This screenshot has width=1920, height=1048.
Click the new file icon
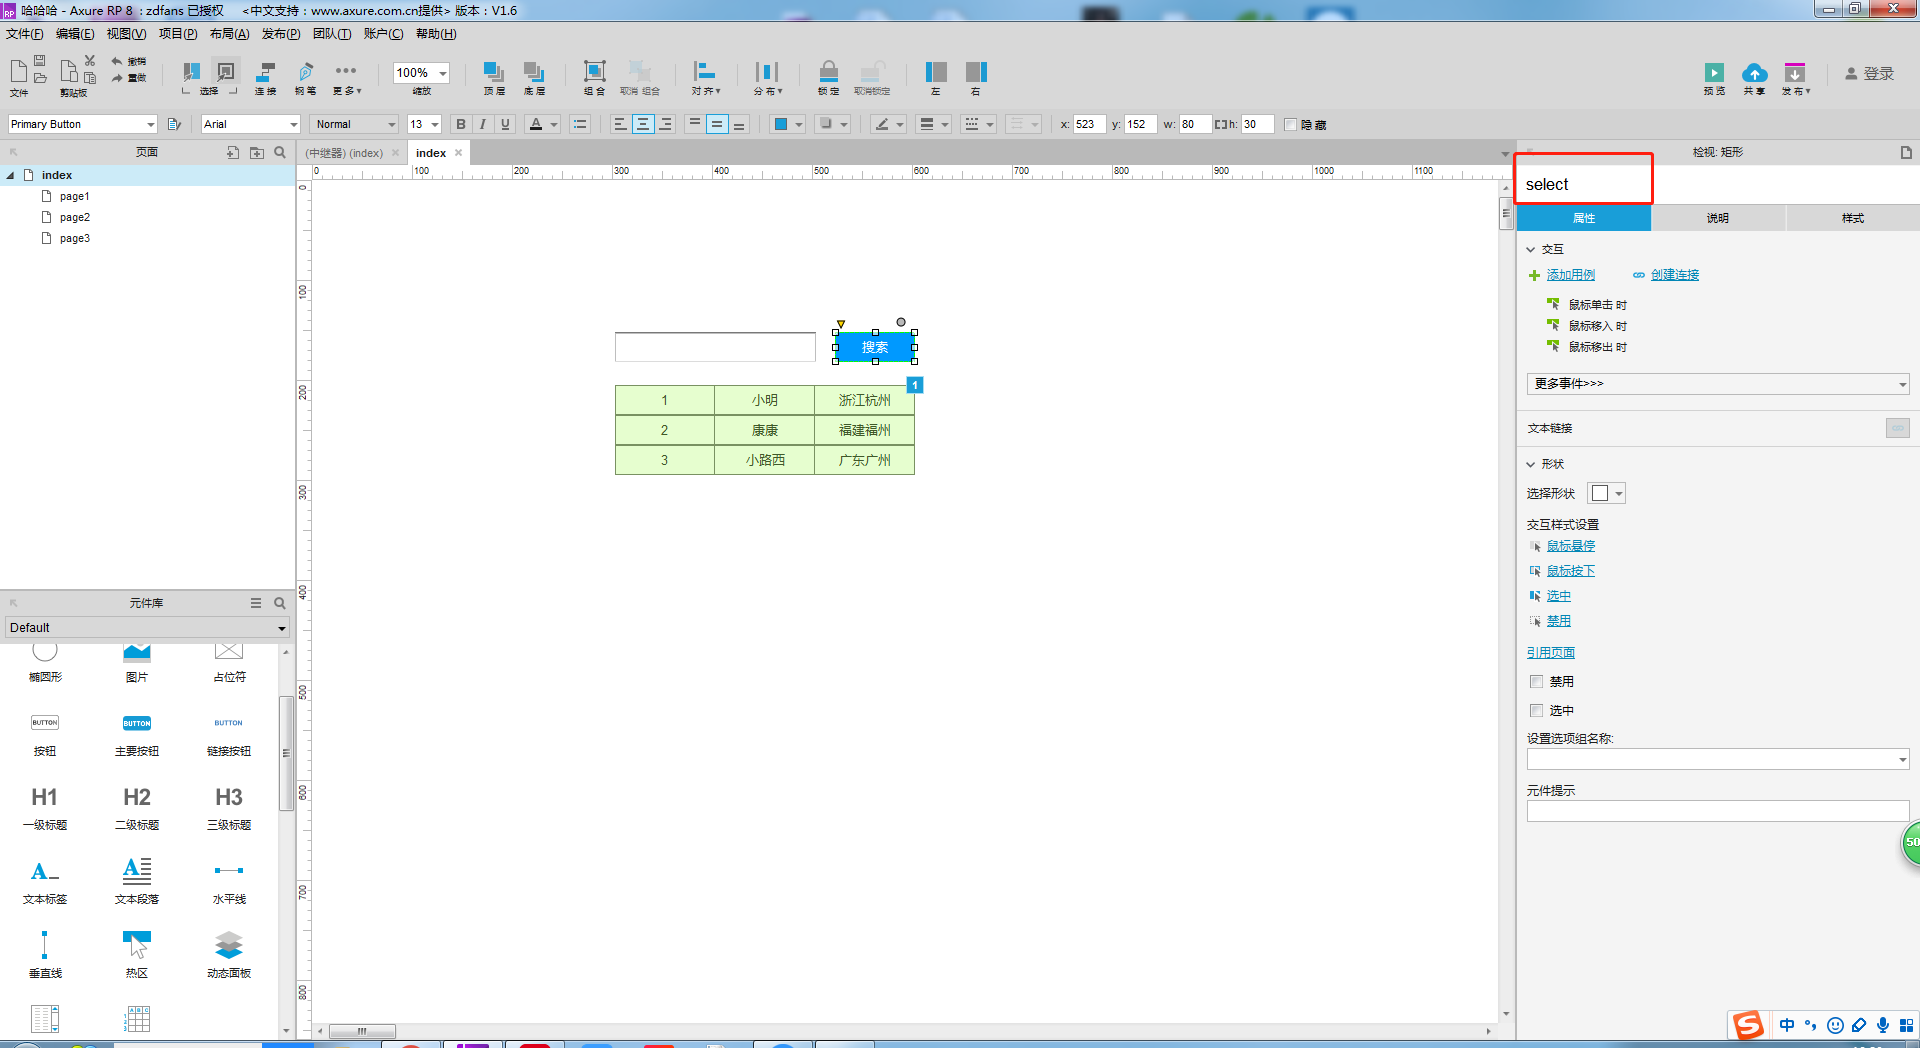(x=18, y=71)
